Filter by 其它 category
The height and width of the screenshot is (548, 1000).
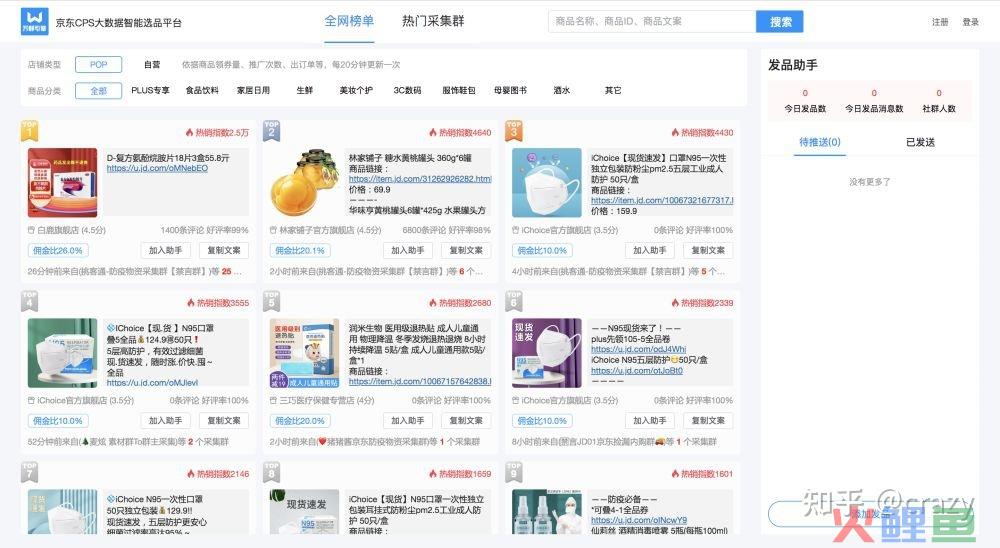pyautogui.click(x=613, y=91)
